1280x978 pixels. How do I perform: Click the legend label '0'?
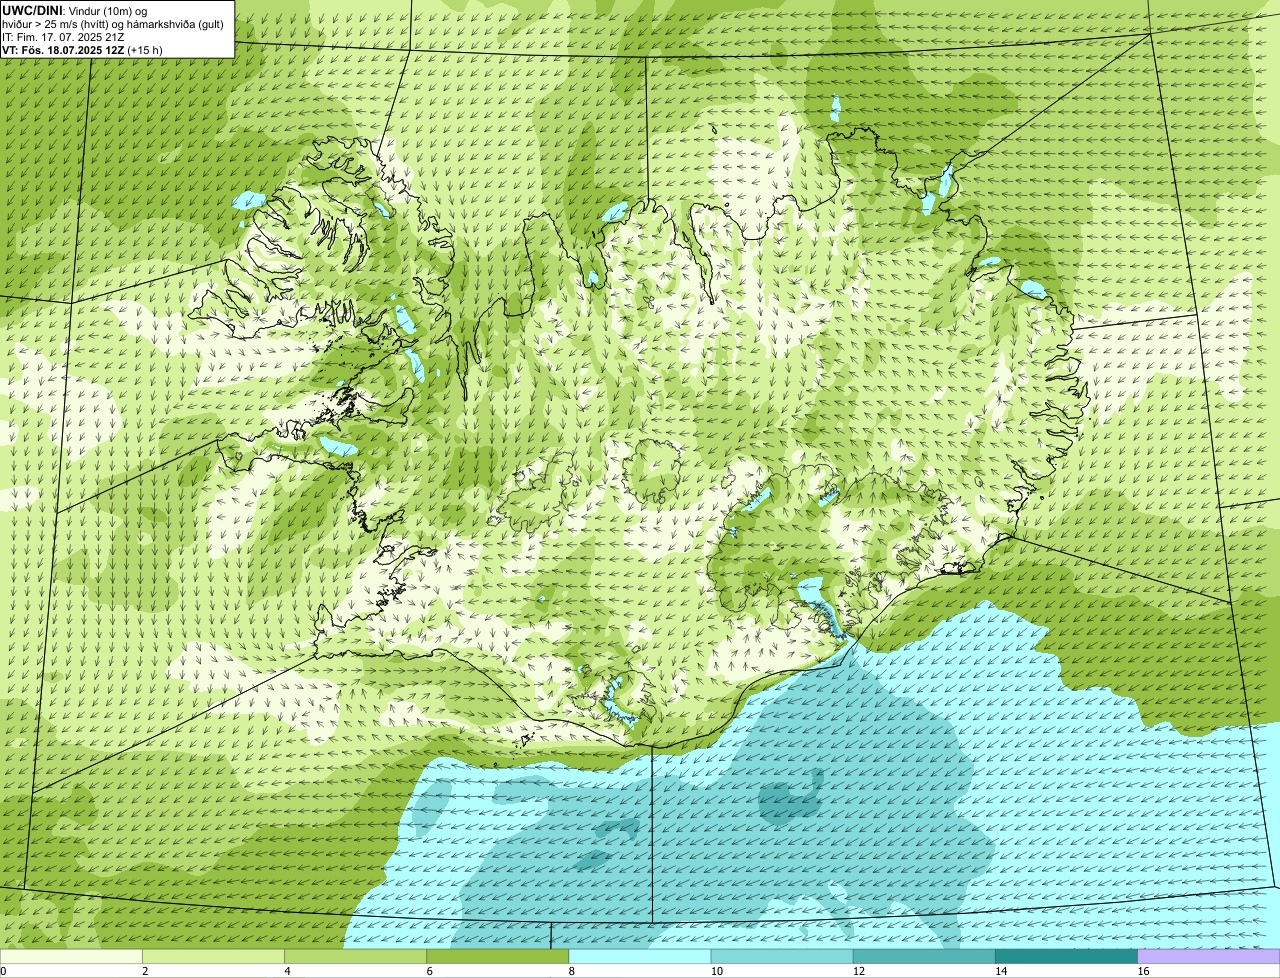(x=4, y=971)
